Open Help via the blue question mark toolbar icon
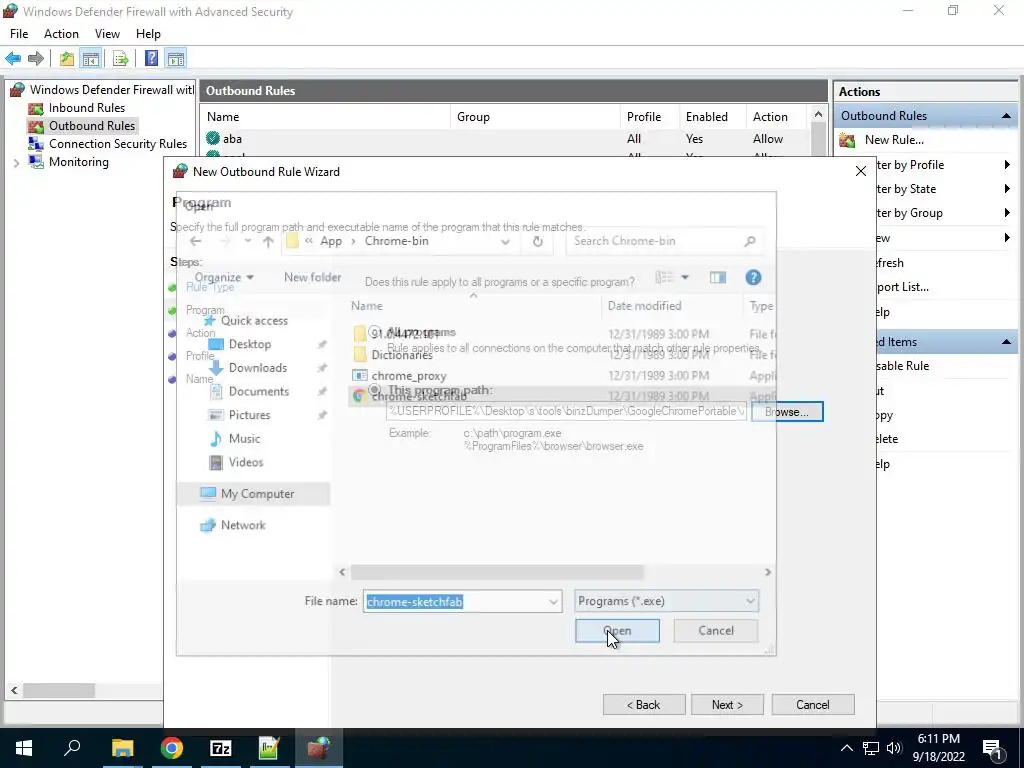The width and height of the screenshot is (1024, 768). coord(152,59)
